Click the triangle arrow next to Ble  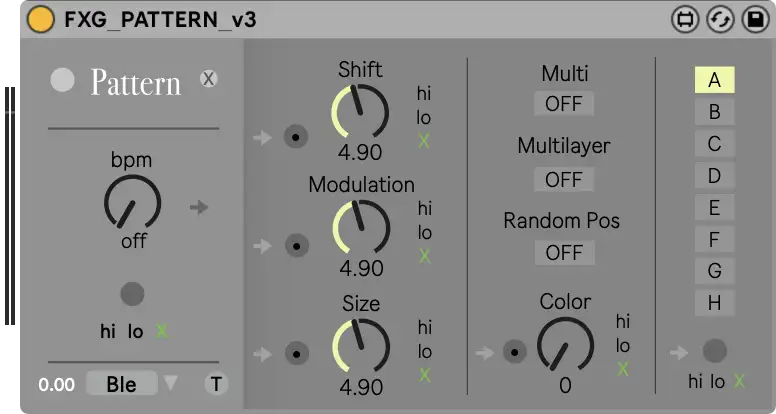170,382
